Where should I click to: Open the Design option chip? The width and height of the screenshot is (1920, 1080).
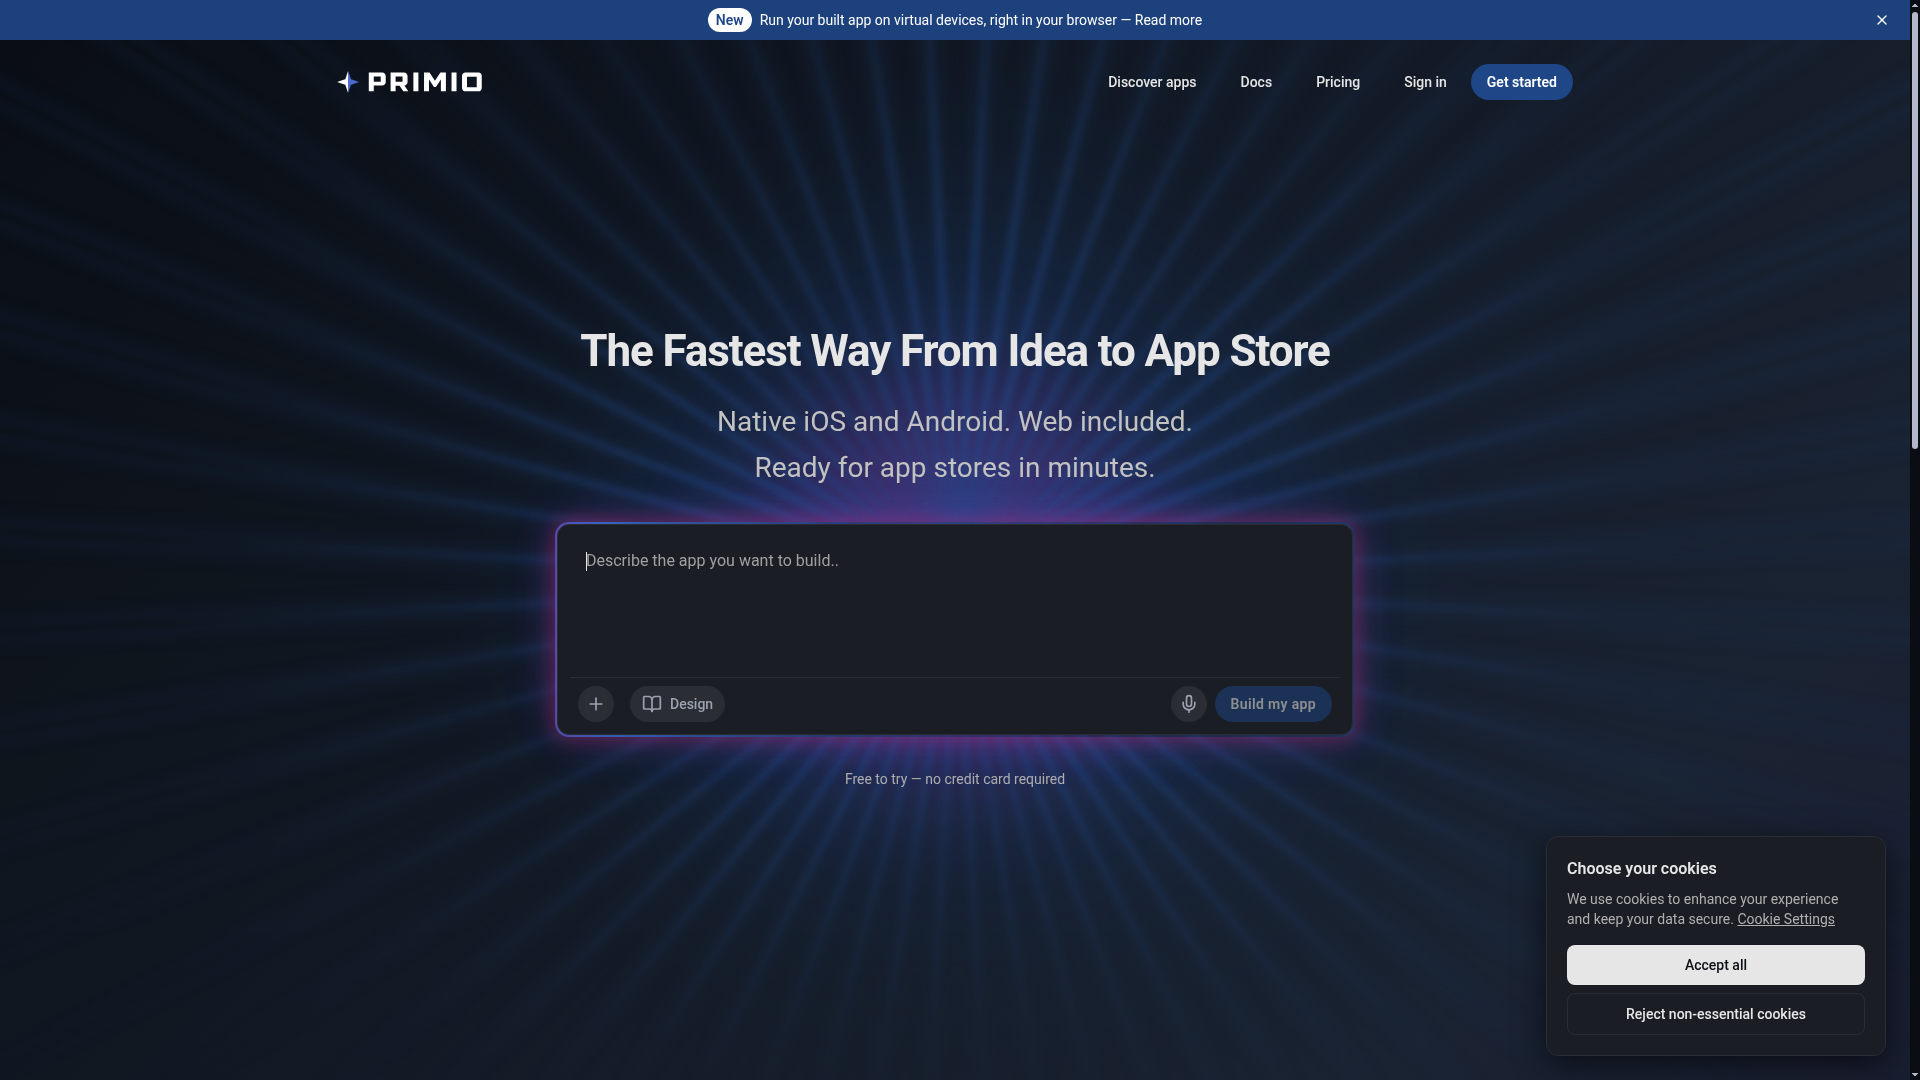pyautogui.click(x=677, y=704)
